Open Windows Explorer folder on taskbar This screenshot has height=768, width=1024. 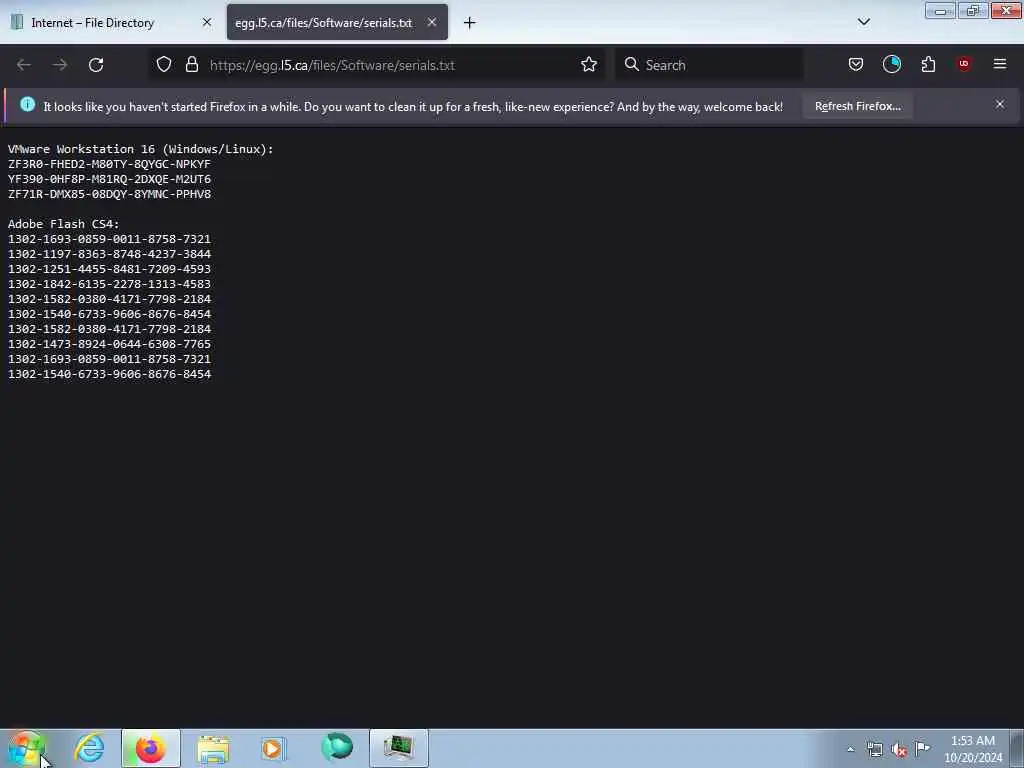coord(213,748)
